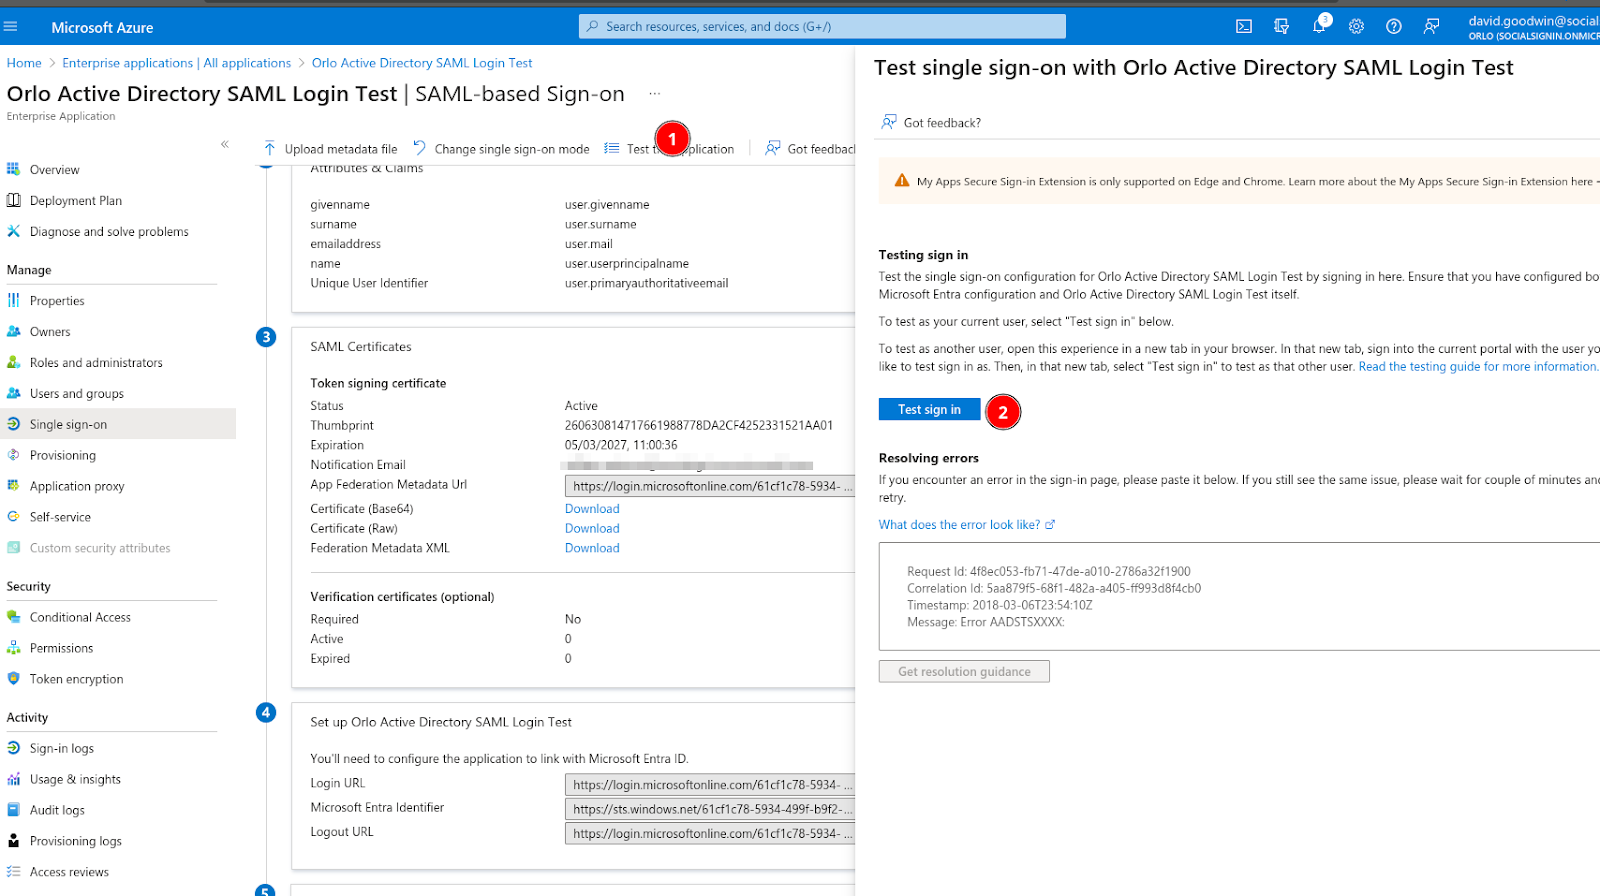Open the settings gear icon
The width and height of the screenshot is (1600, 896).
1356,27
